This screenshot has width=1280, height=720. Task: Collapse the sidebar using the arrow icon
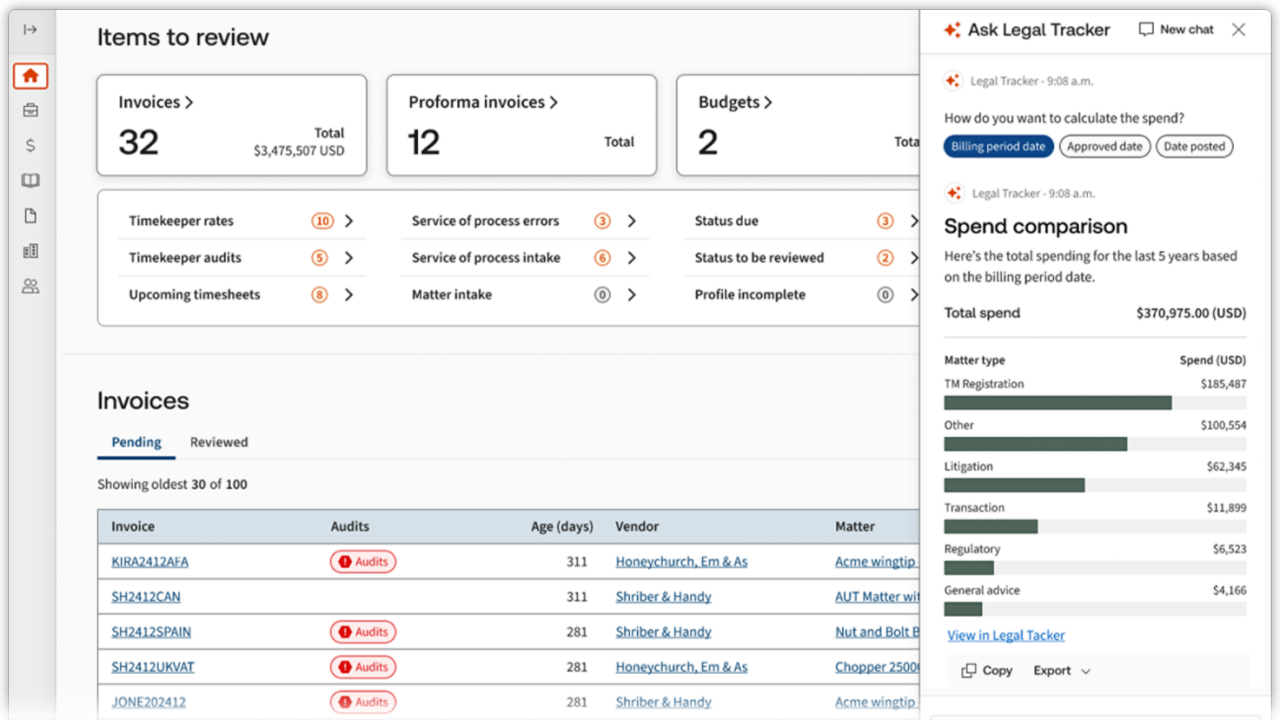30,28
